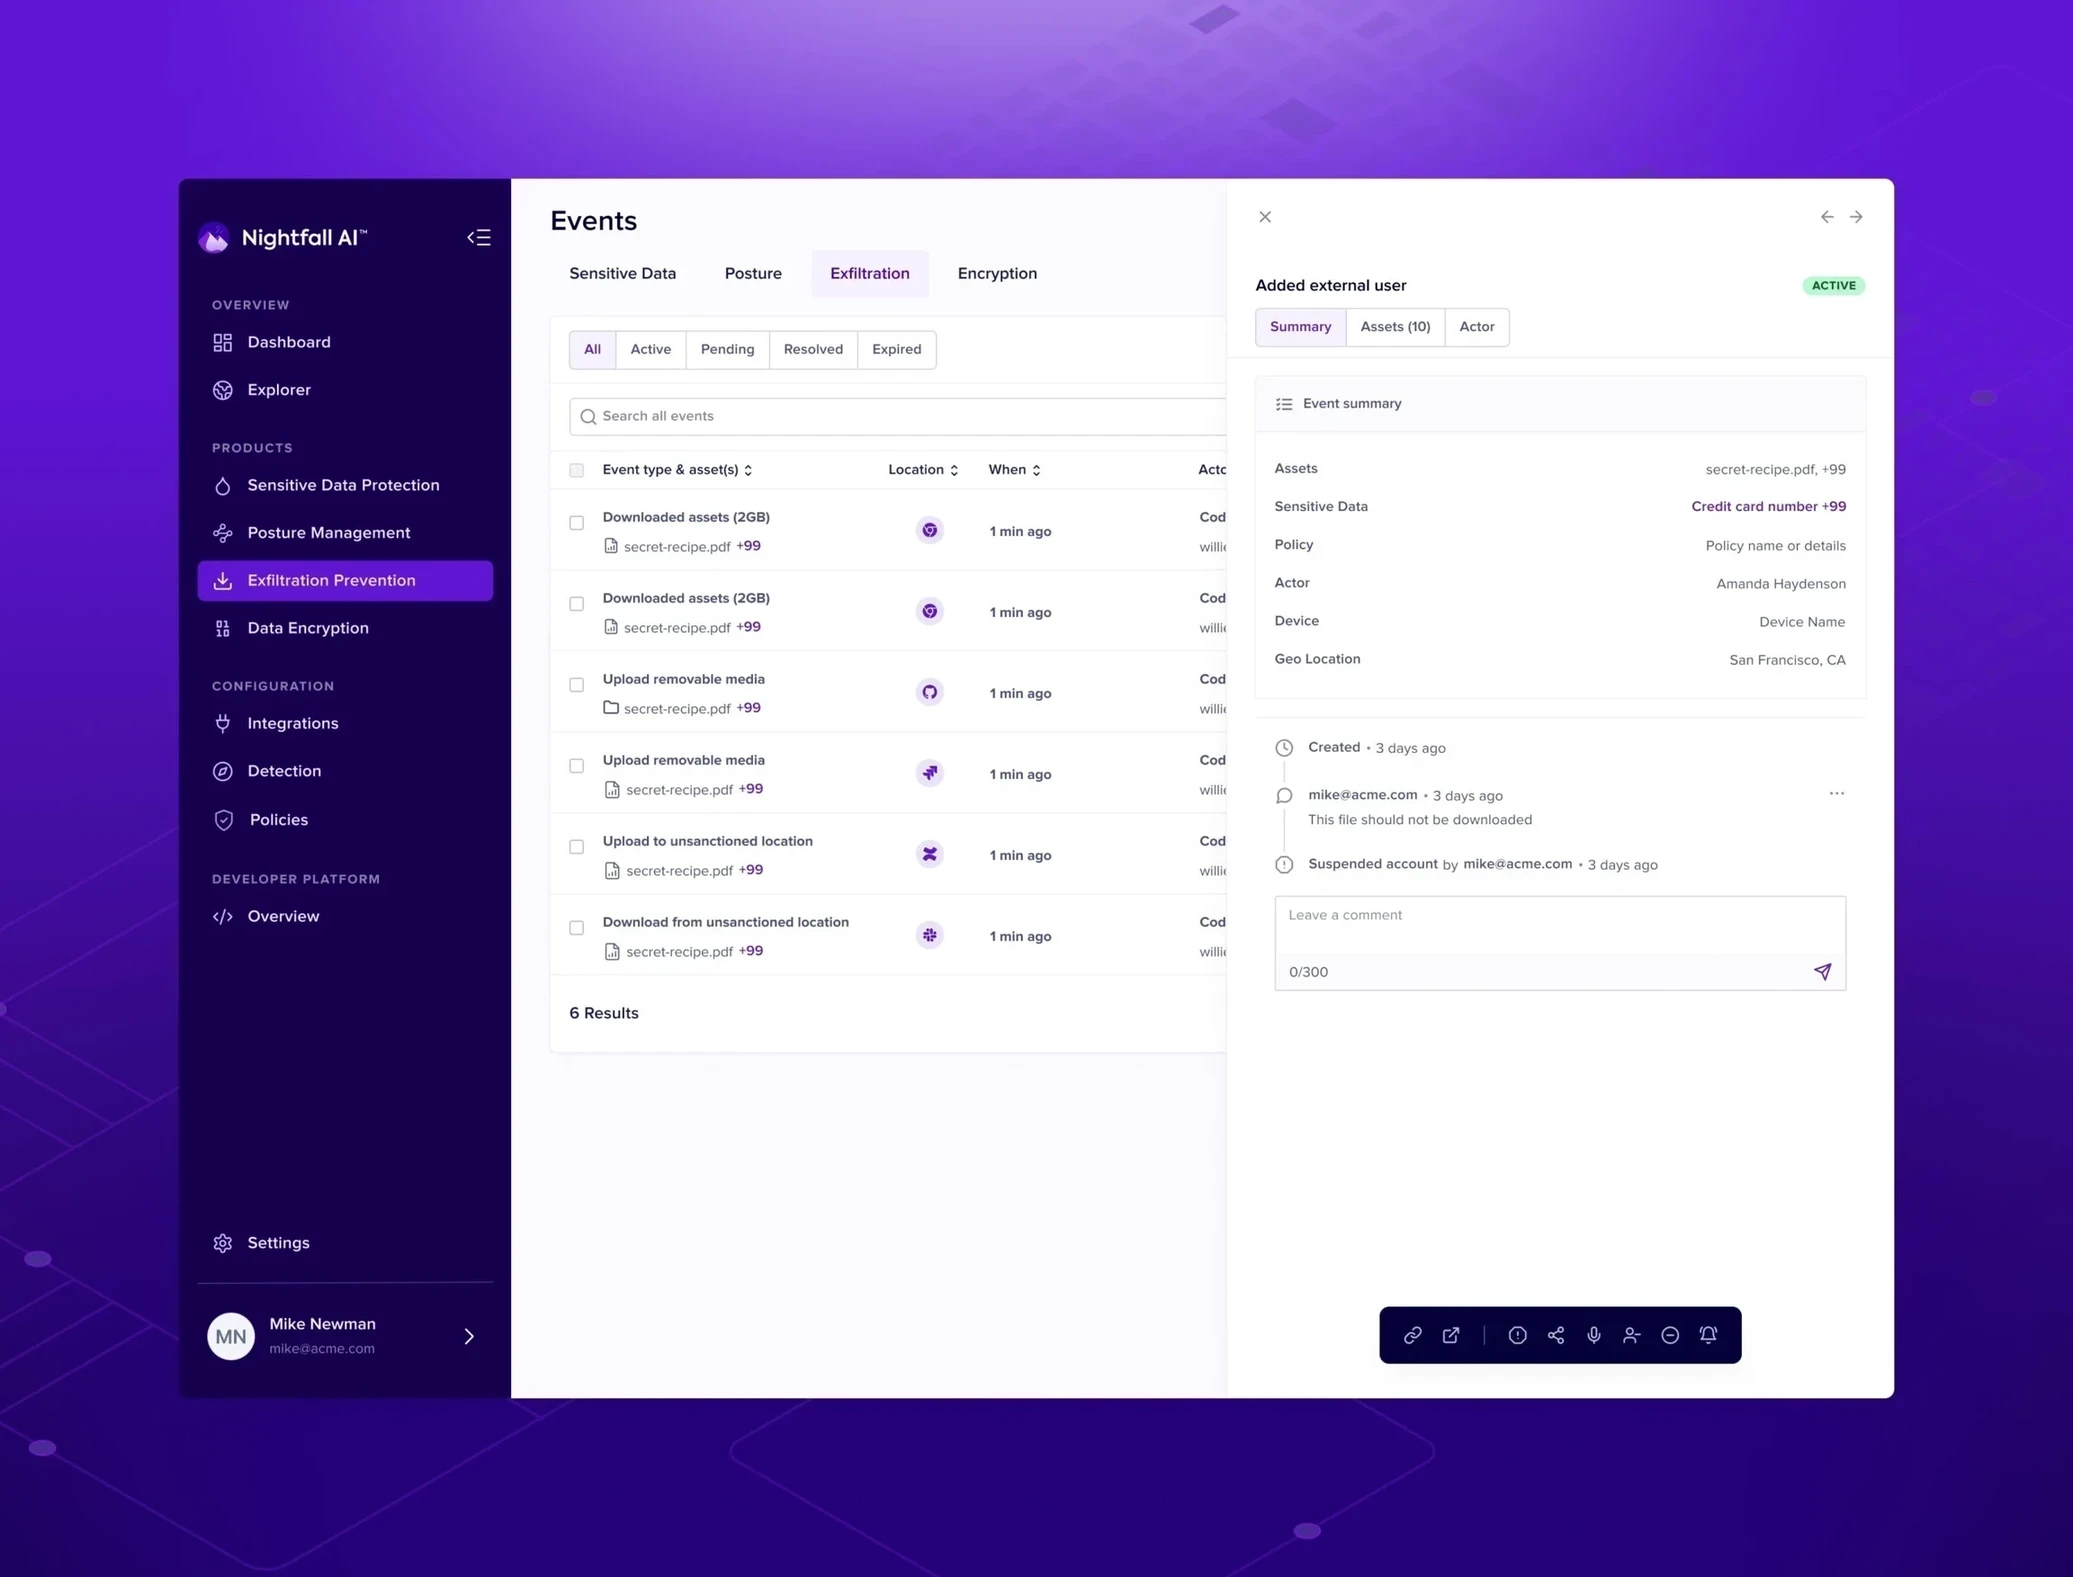Expand Mike Newman profile chevron

[469, 1336]
